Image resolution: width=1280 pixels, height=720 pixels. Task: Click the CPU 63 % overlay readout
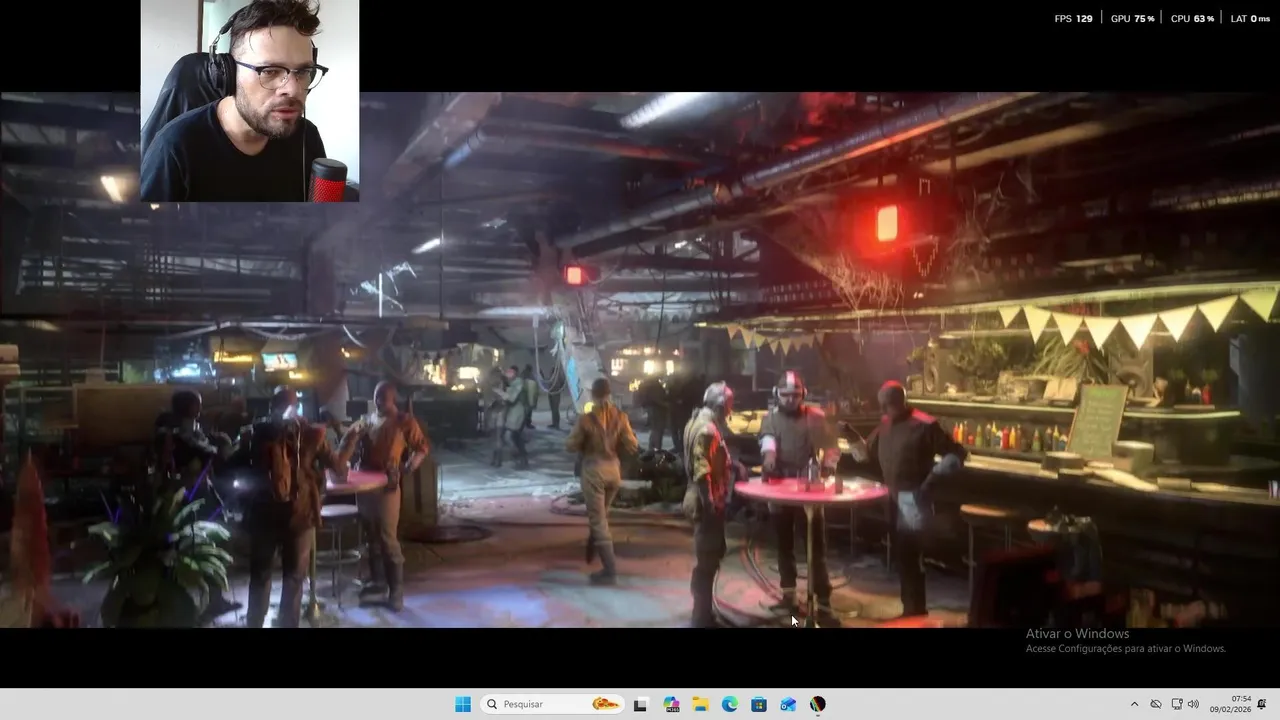pos(1192,18)
